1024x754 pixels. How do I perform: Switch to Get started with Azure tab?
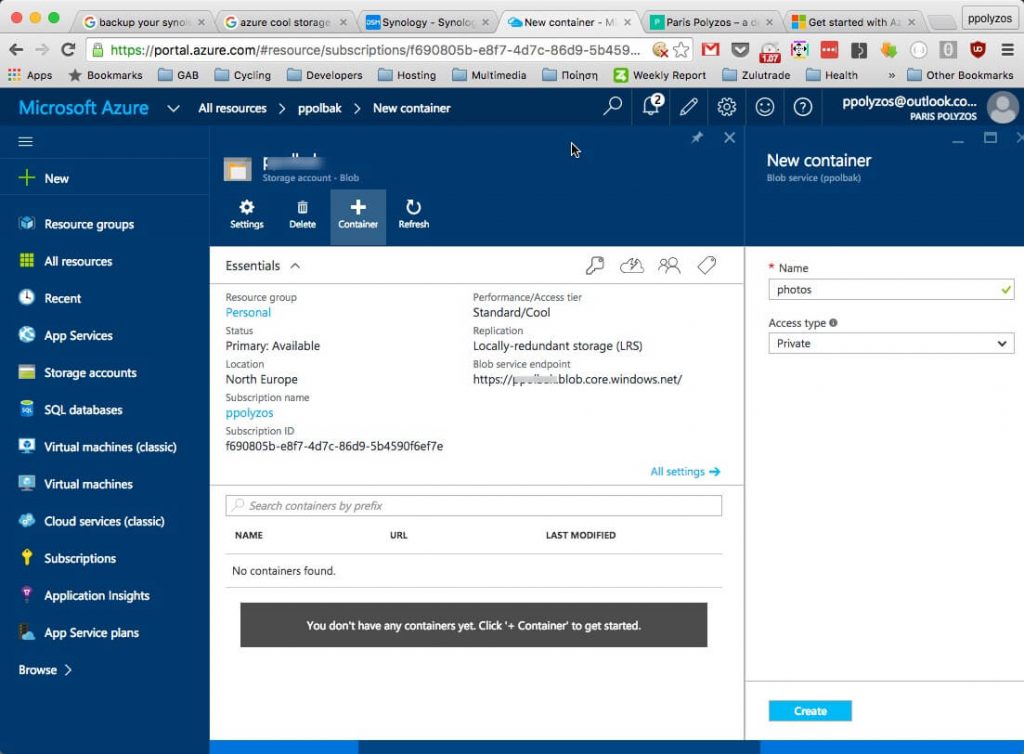(852, 22)
